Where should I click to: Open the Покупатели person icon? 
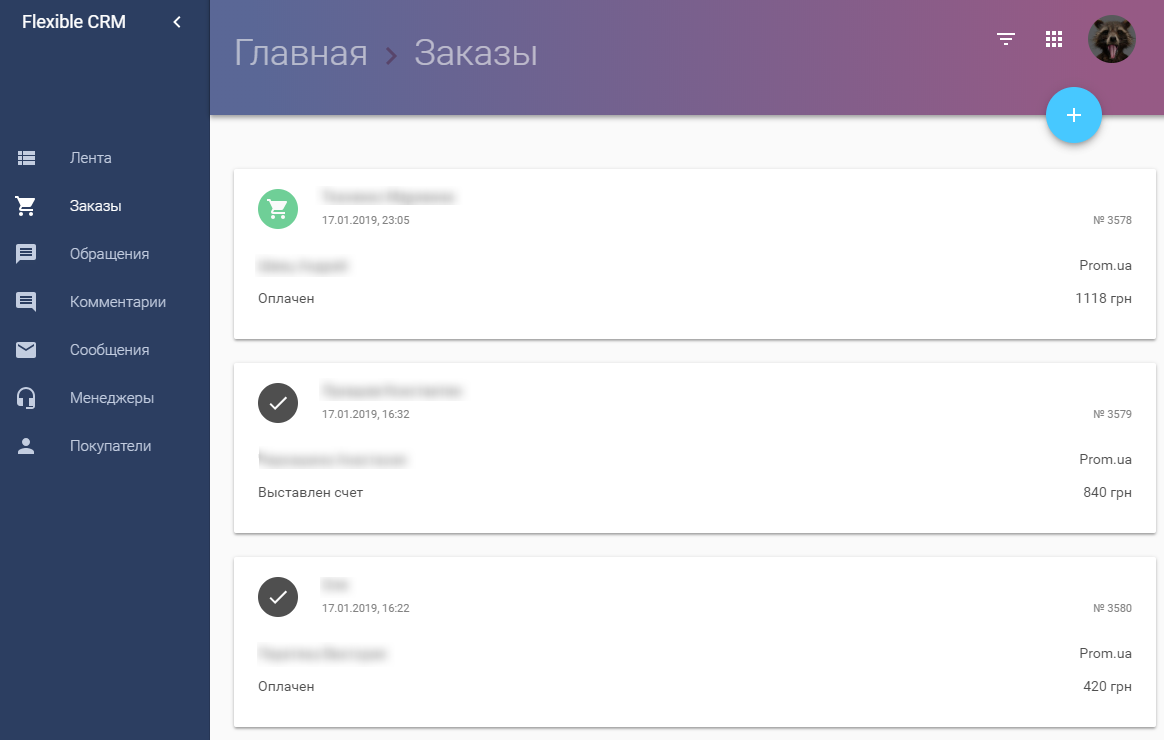(x=26, y=445)
